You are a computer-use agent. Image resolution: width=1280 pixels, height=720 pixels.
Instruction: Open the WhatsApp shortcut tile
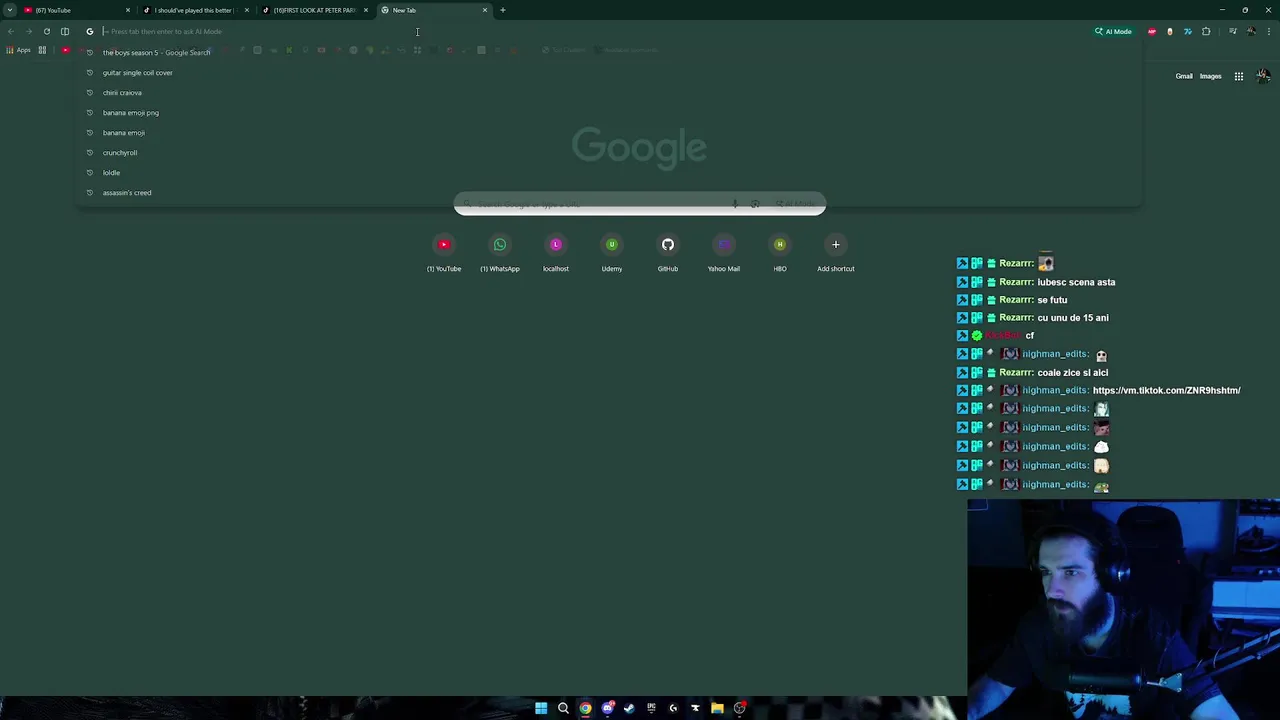click(500, 253)
